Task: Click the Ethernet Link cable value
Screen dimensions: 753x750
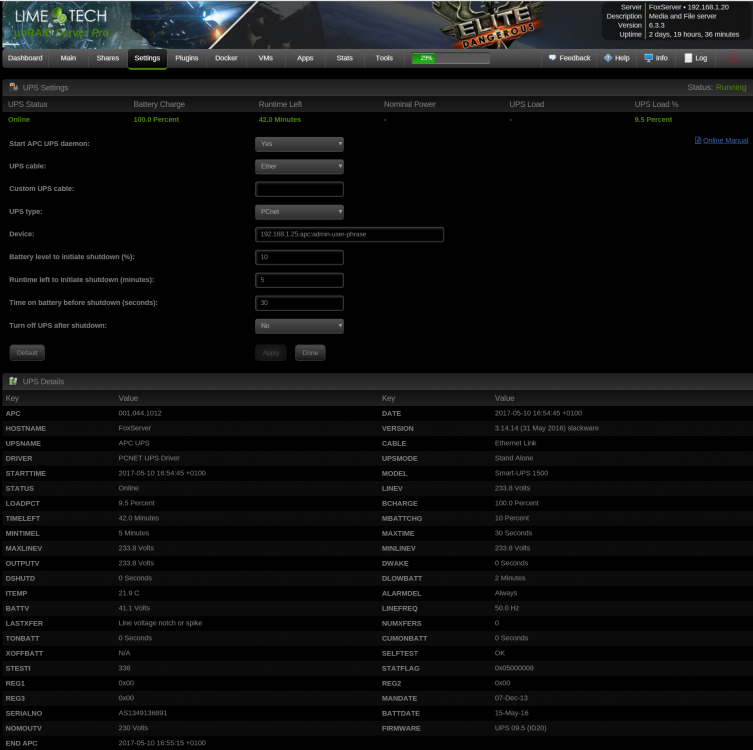Action: [515, 443]
